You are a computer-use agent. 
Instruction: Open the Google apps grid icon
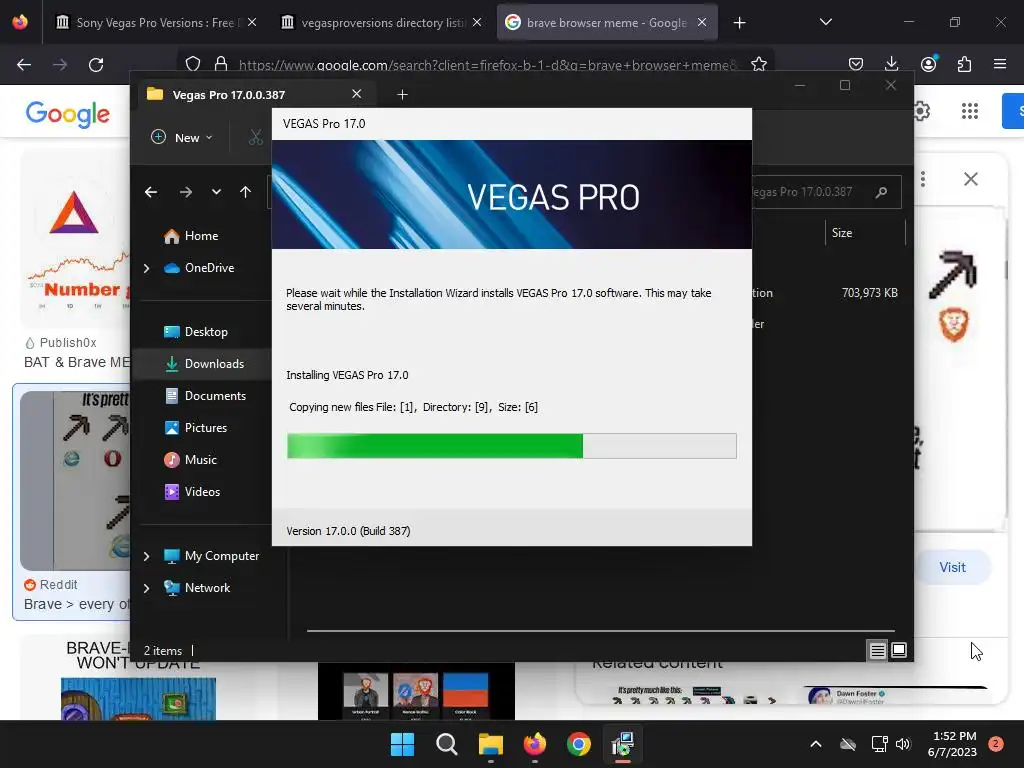pyautogui.click(x=970, y=111)
